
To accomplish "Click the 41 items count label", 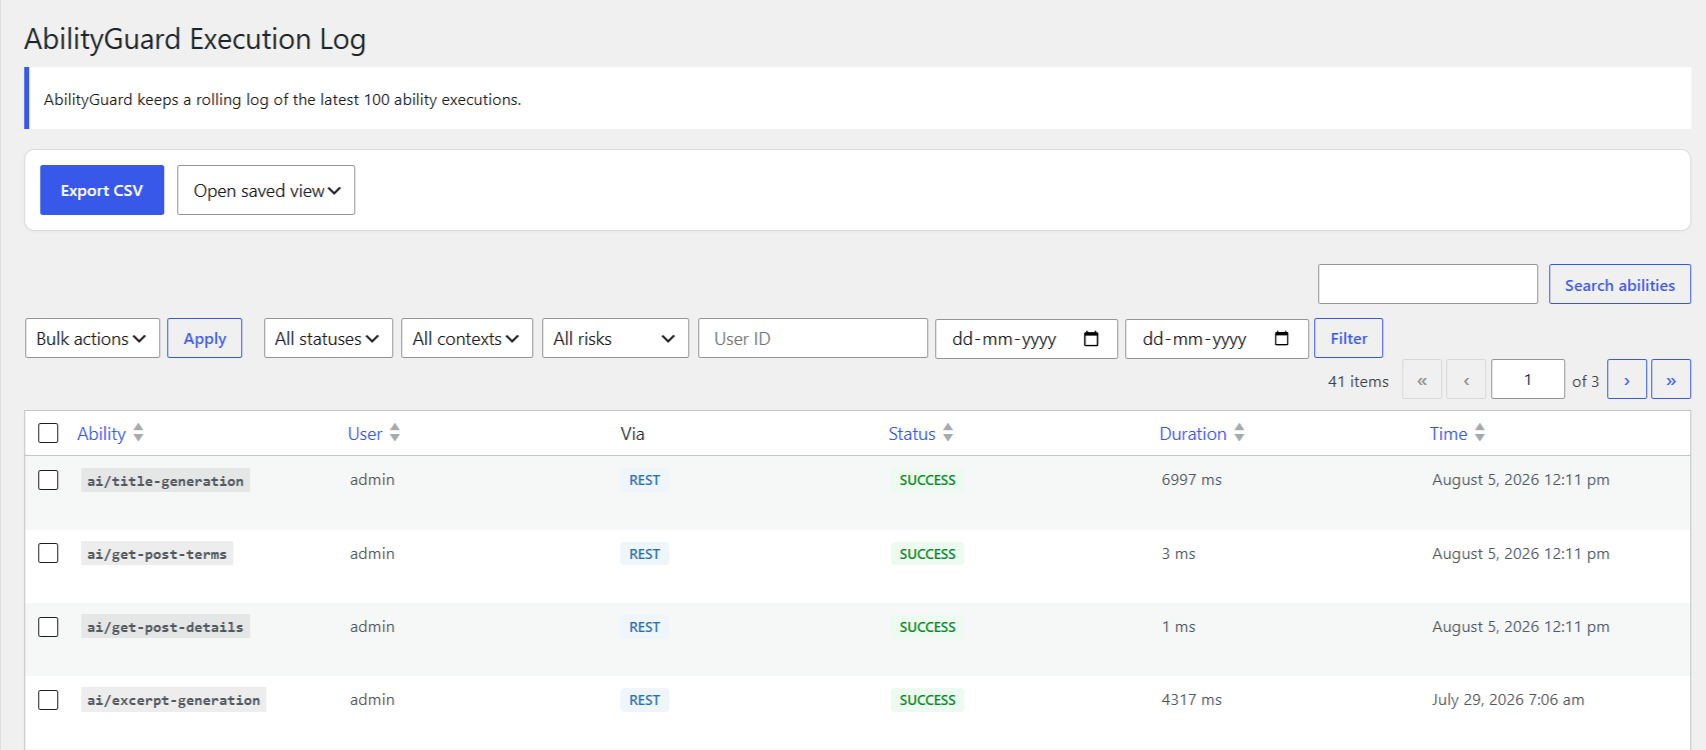I will pos(1358,381).
